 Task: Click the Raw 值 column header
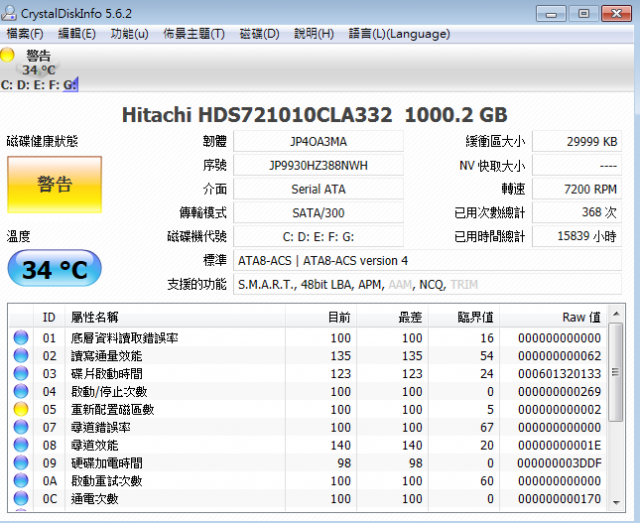[x=553, y=317]
